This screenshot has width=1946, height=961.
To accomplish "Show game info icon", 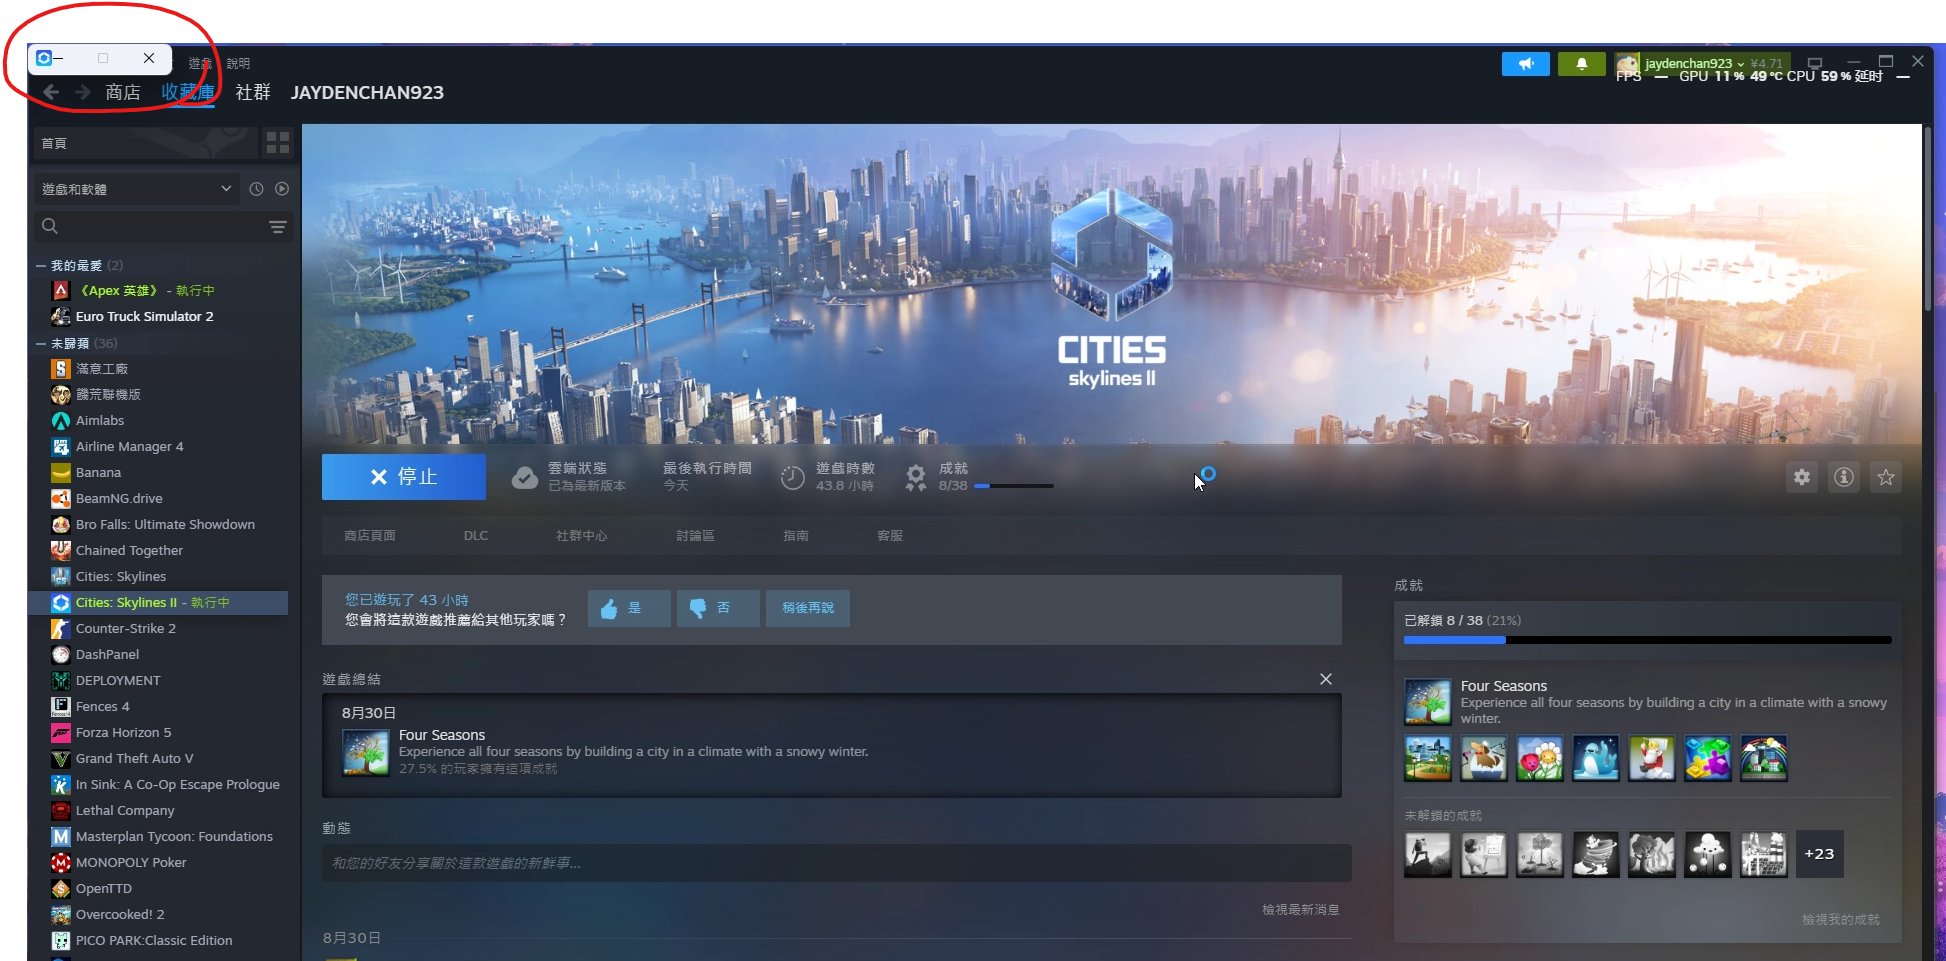I will pos(1843,477).
